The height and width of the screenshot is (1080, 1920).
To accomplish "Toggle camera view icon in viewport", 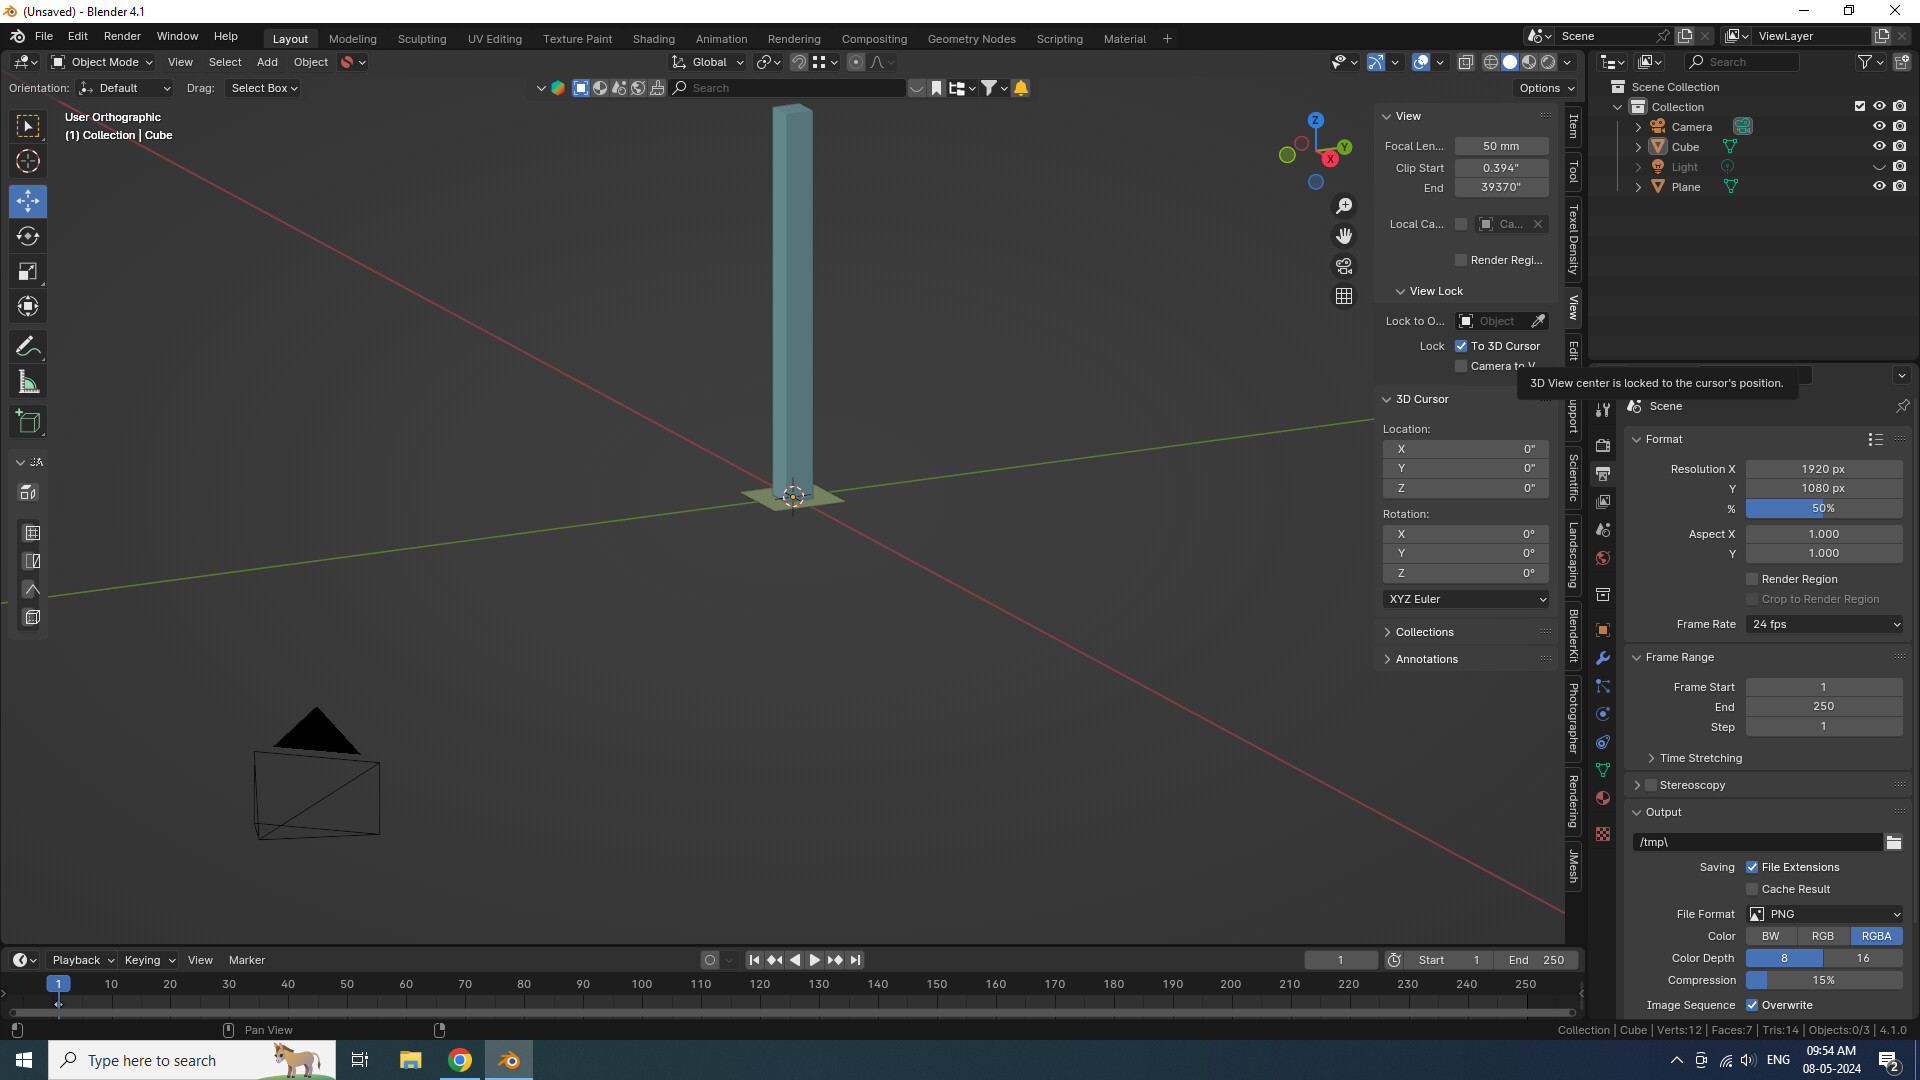I will pos(1344,266).
